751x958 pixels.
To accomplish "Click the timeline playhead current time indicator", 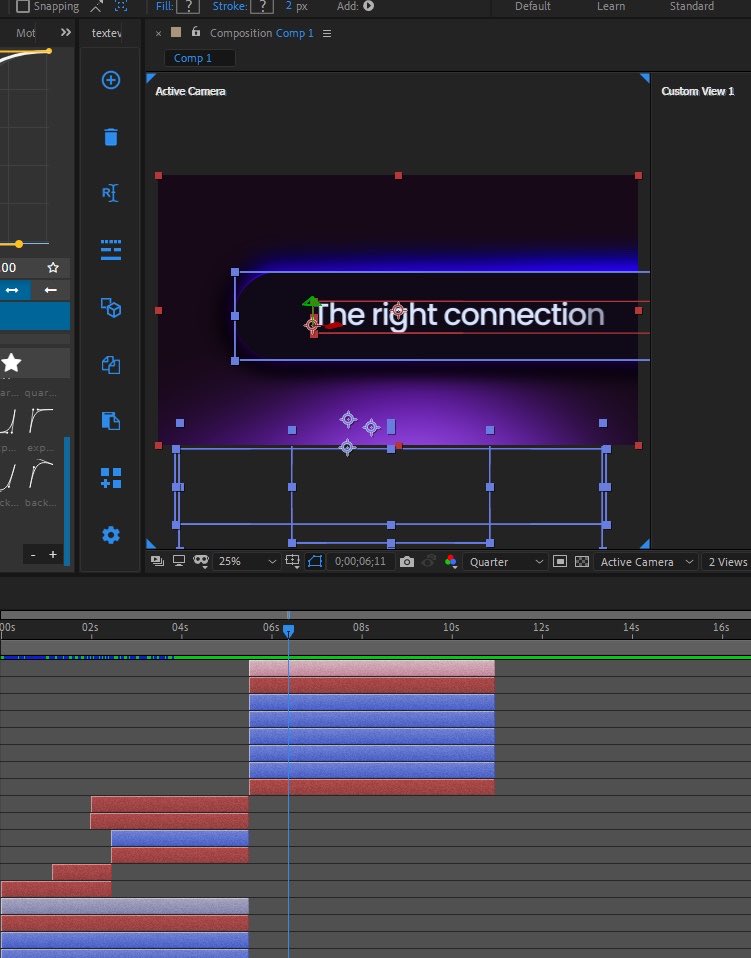I will tap(288, 631).
